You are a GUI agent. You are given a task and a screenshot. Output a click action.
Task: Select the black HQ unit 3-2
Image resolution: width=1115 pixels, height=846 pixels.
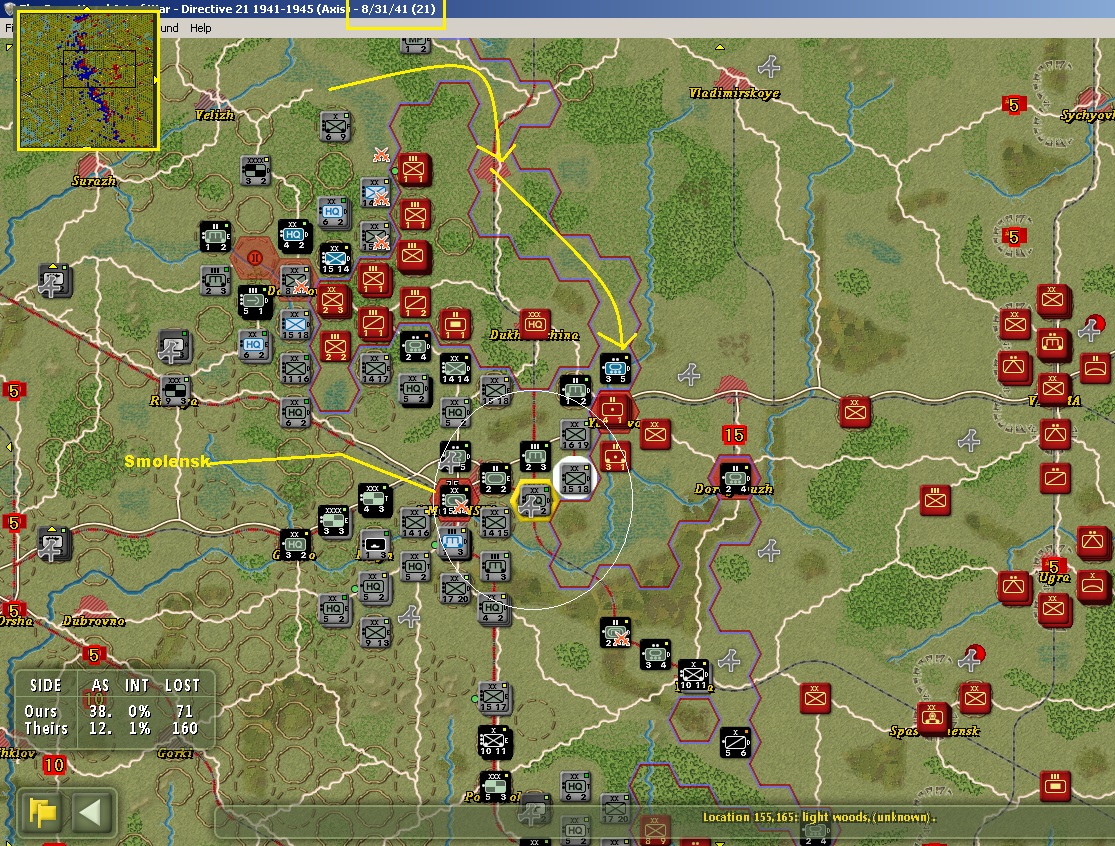coord(295,545)
